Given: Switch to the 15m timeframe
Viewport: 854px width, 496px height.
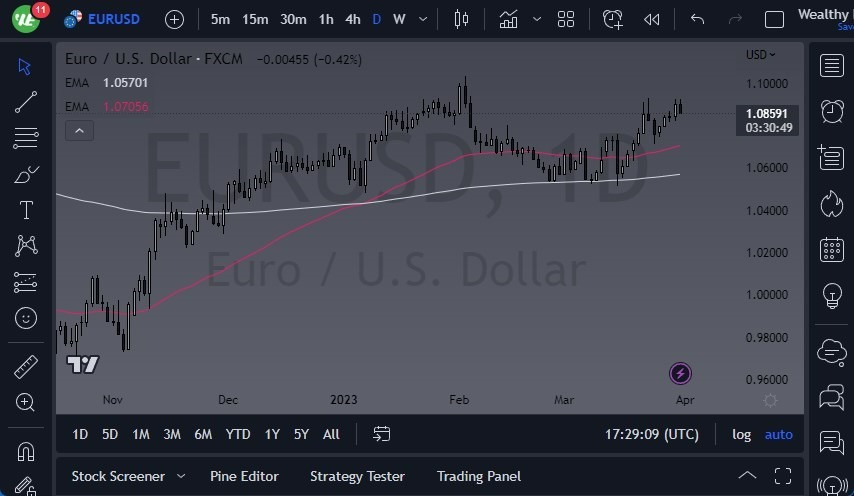Looking at the screenshot, I should [255, 20].
